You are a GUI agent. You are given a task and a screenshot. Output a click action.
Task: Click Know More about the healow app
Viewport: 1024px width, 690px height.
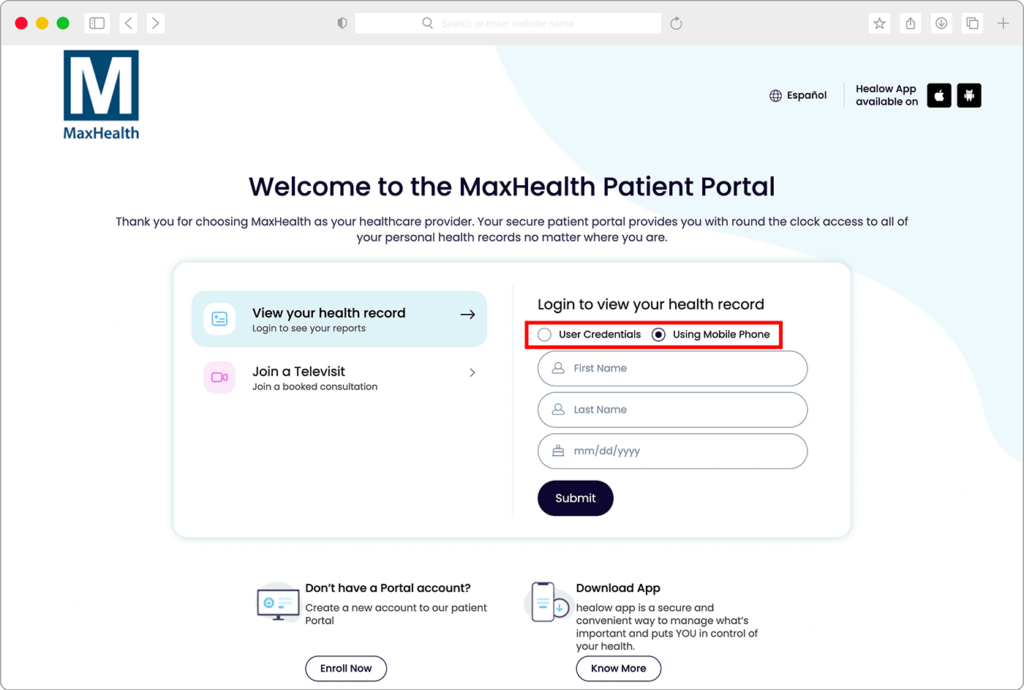(618, 668)
